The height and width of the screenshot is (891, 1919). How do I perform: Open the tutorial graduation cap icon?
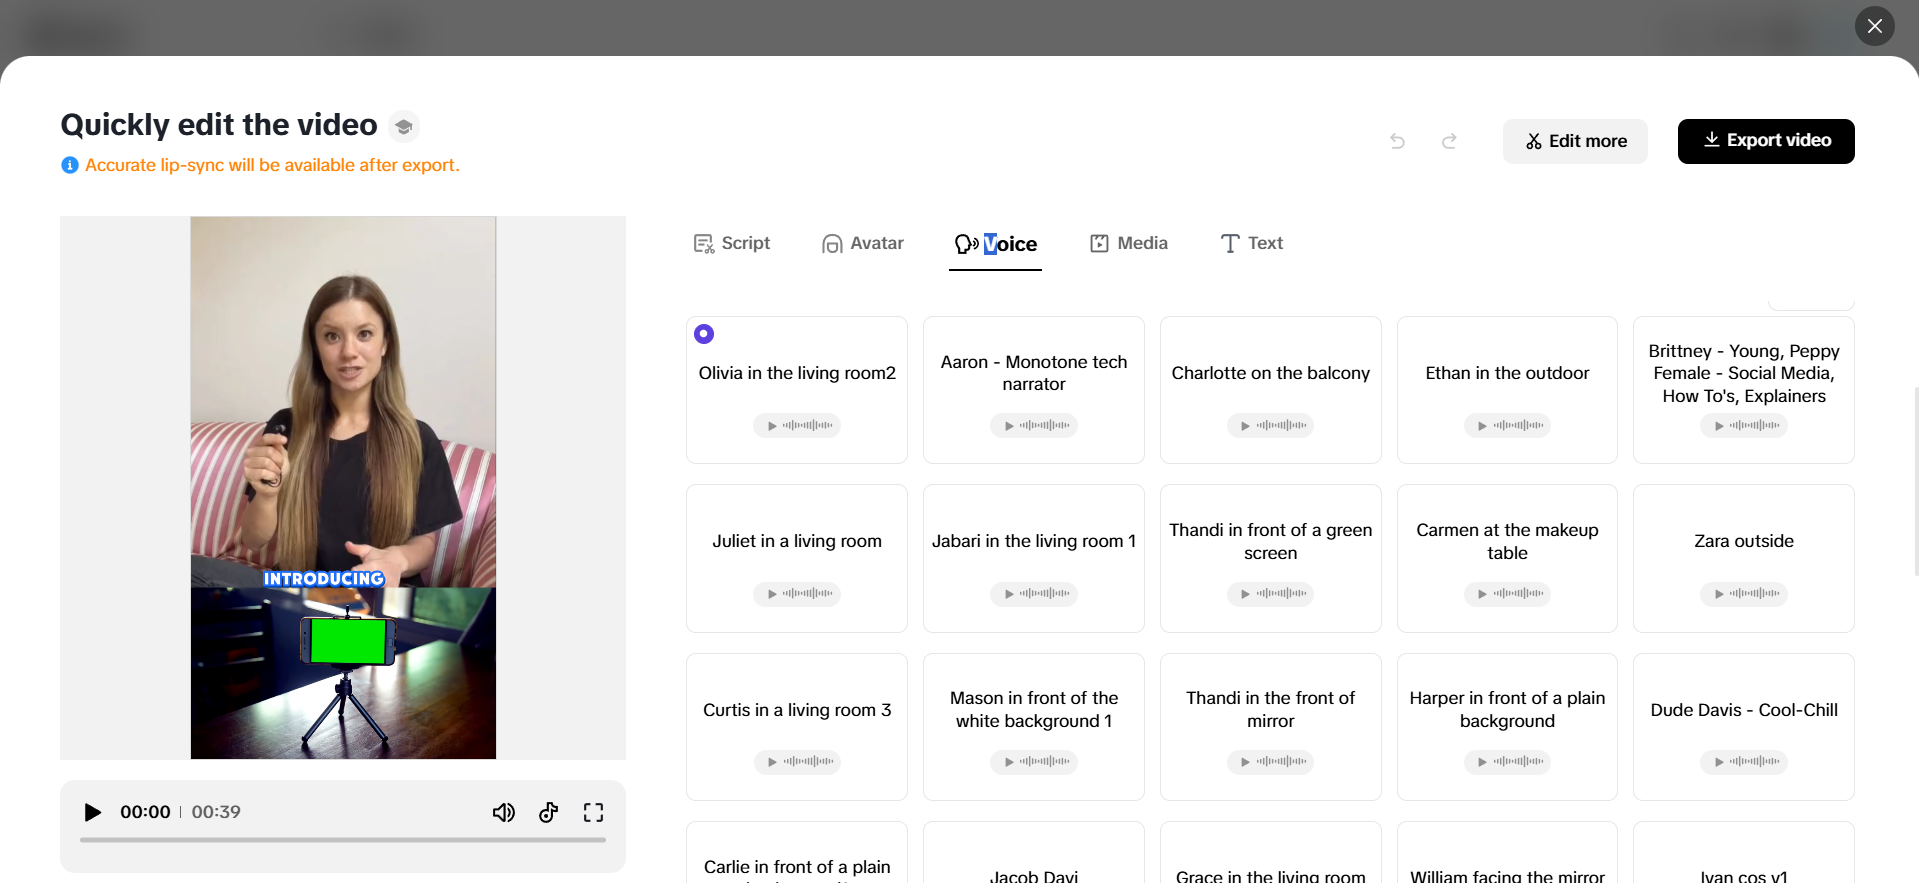coord(404,126)
